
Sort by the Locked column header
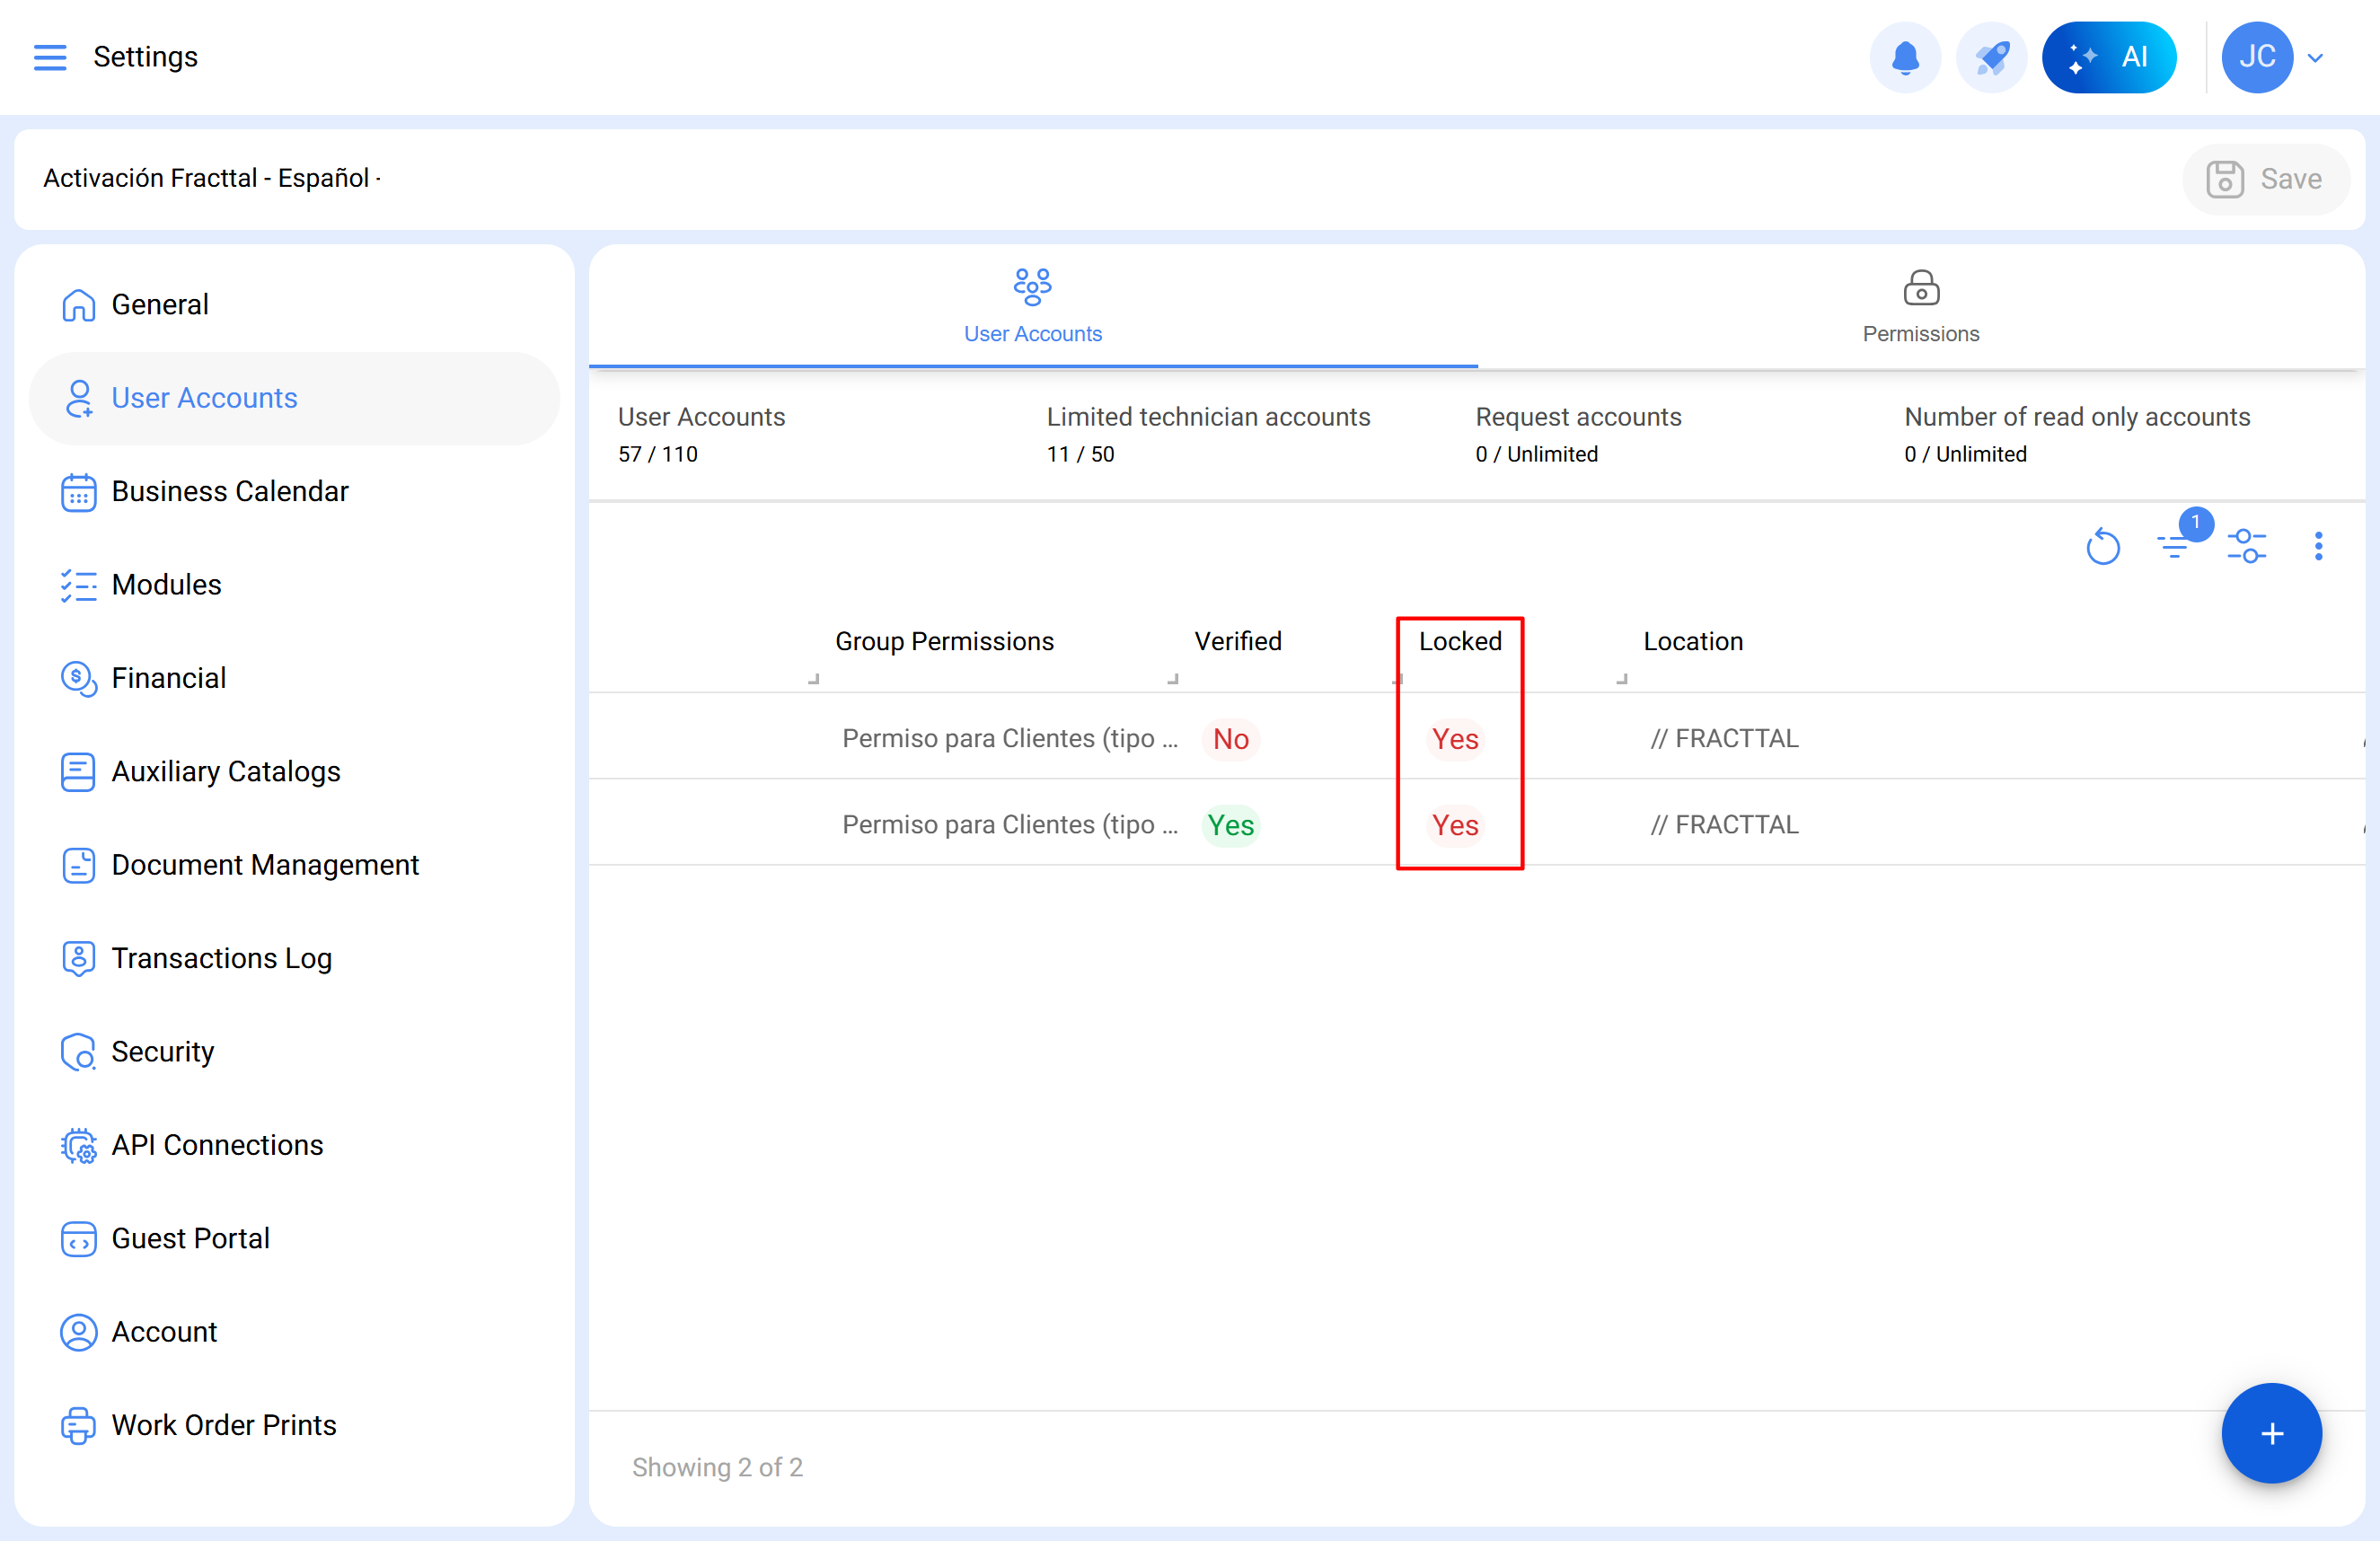pyautogui.click(x=1459, y=641)
